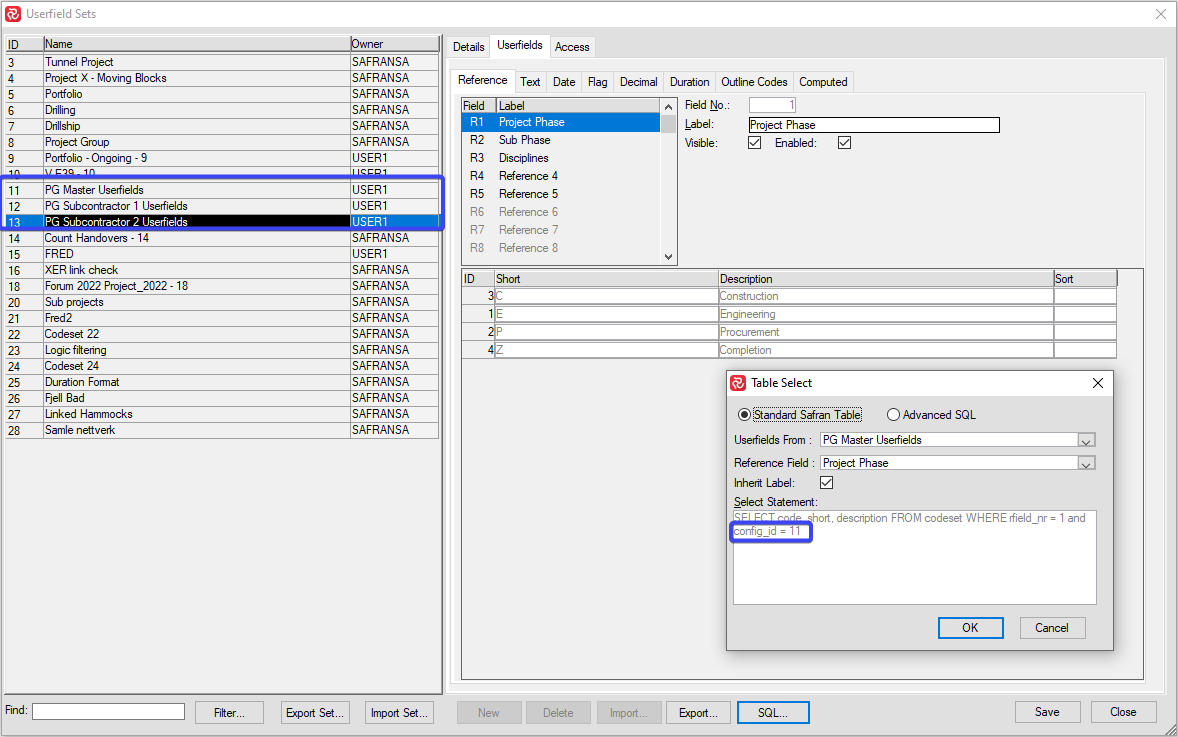Select PG Subcontractor 1 Userfields row
The width and height of the screenshot is (1178, 737).
point(222,206)
